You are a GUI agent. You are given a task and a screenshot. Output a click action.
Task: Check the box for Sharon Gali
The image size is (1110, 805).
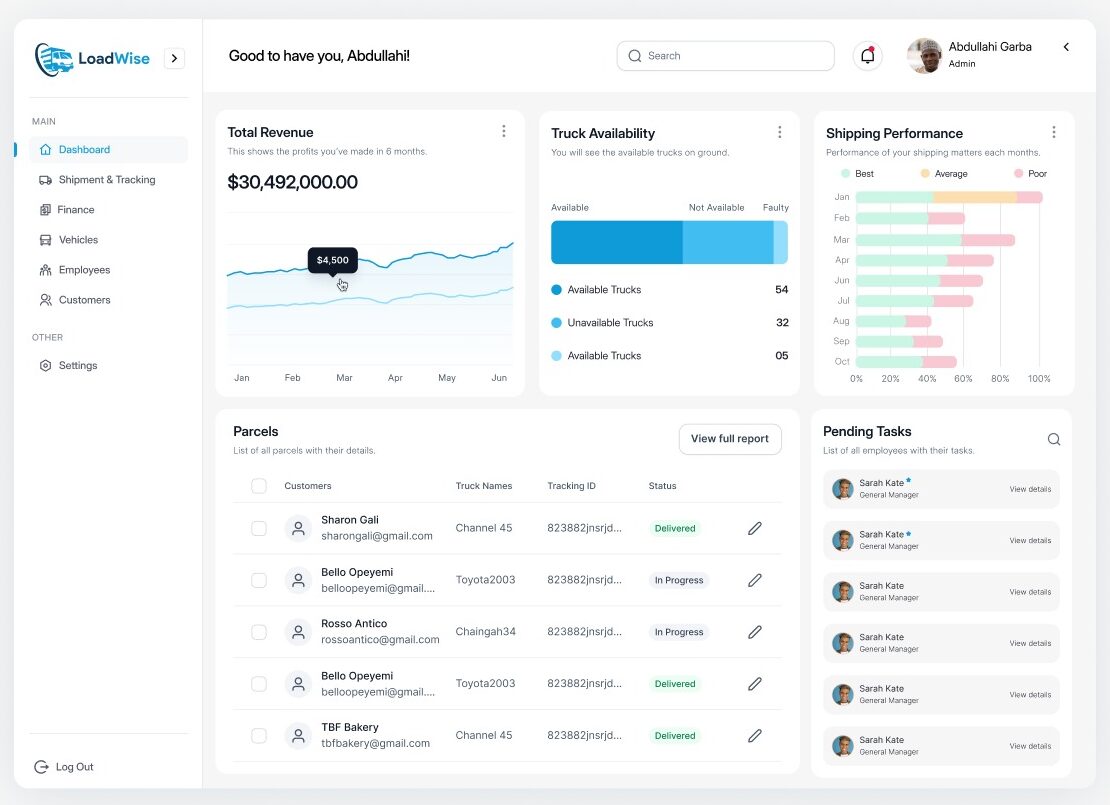[259, 528]
